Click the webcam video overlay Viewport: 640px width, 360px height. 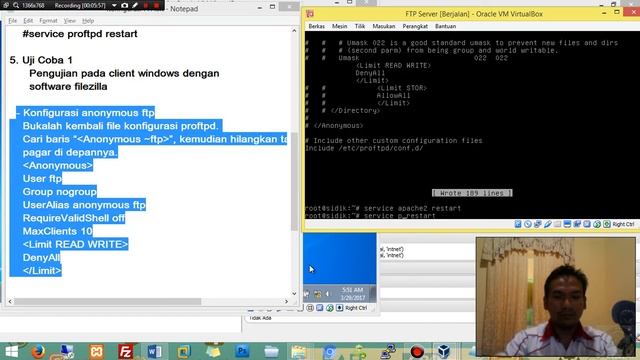pyautogui.click(x=556, y=297)
